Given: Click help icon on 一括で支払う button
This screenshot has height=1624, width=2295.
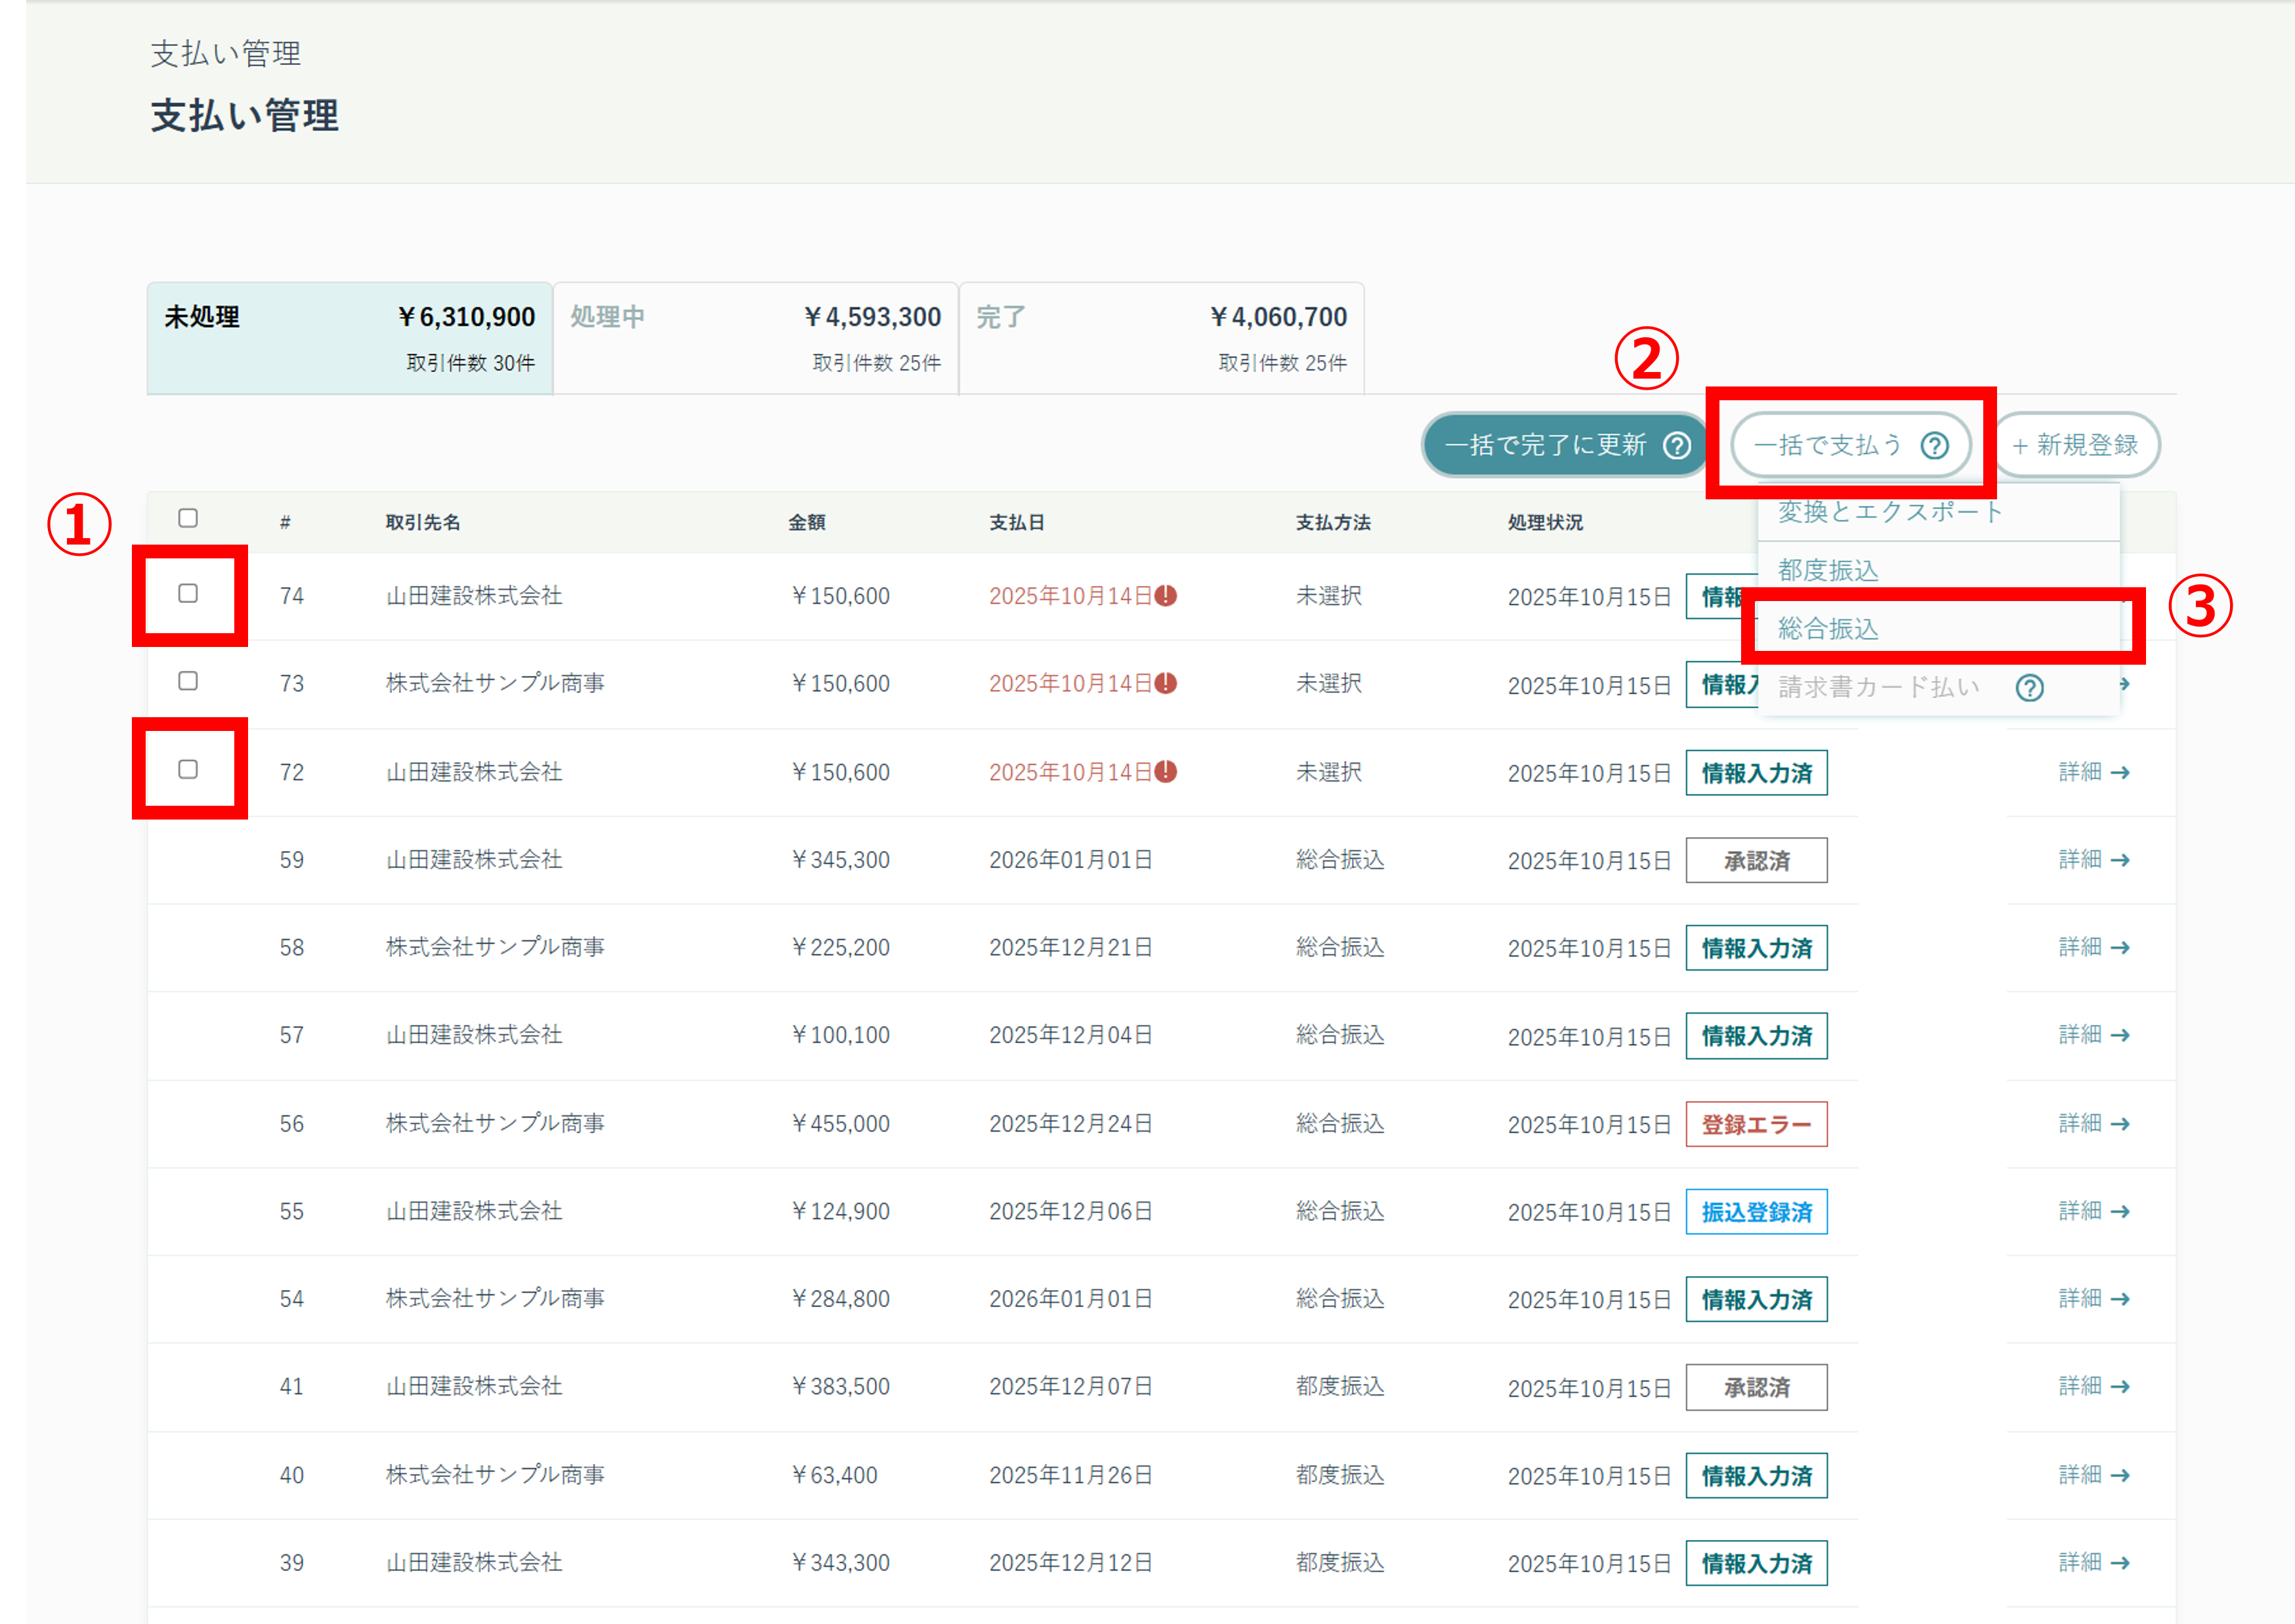Looking at the screenshot, I should [x=1935, y=445].
